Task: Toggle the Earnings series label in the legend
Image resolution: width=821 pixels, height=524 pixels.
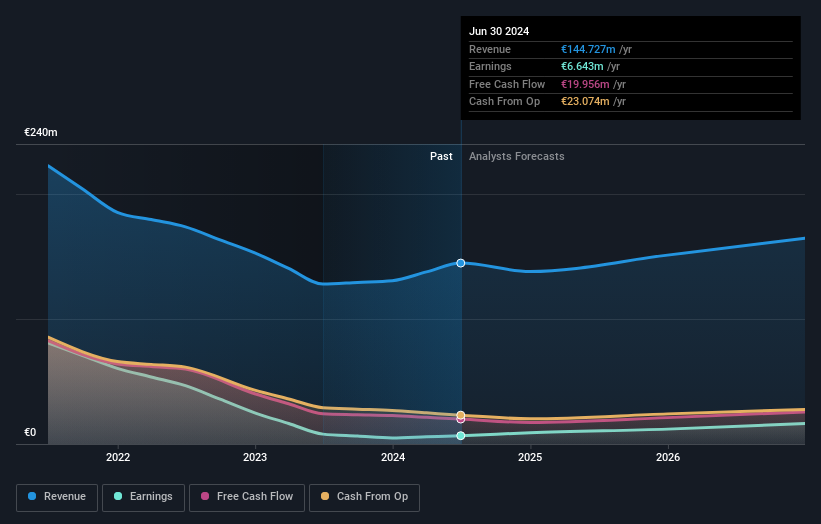Action: point(152,497)
